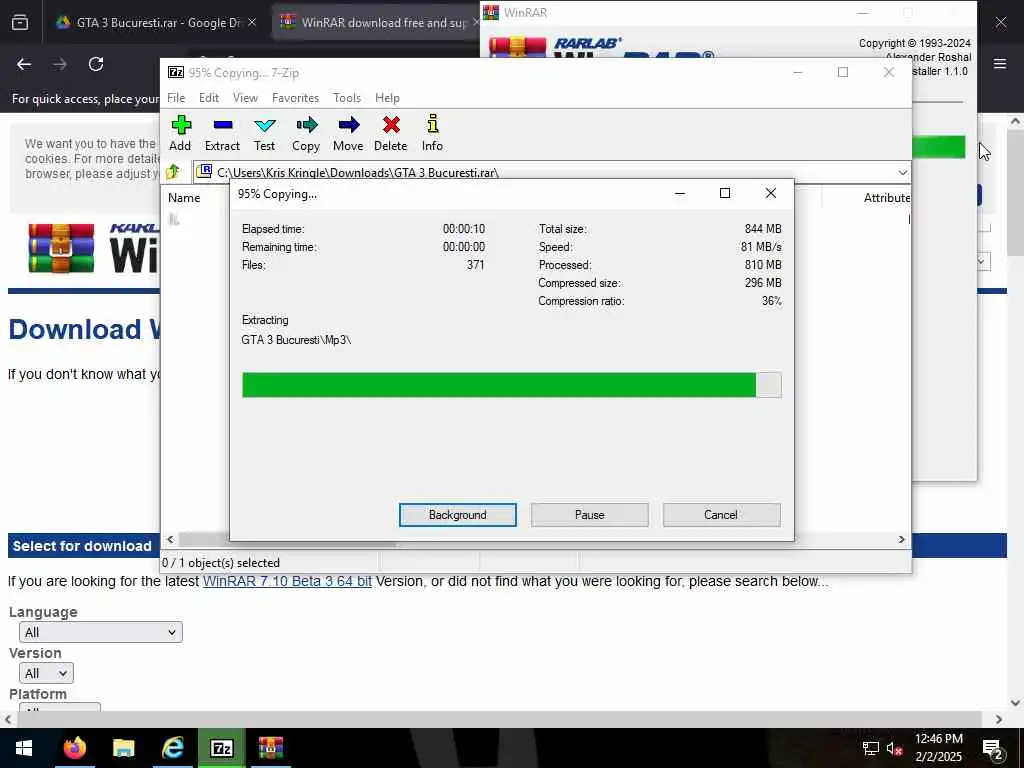This screenshot has height=768, width=1024.
Task: Open the View menu in 7-Zip
Action: tap(245, 98)
